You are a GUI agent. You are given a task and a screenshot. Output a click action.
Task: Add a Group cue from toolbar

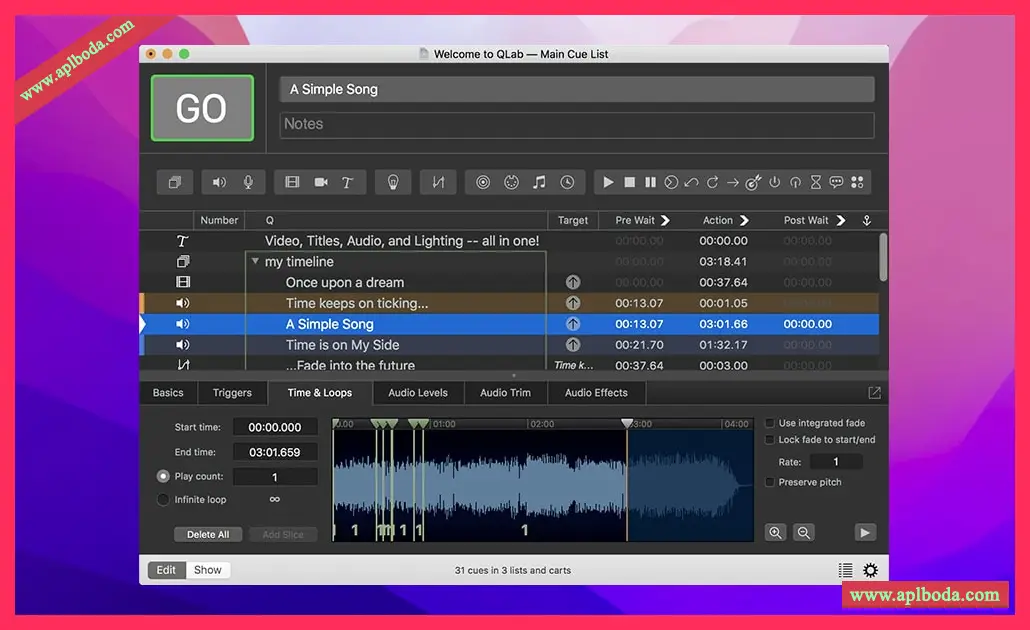click(175, 182)
